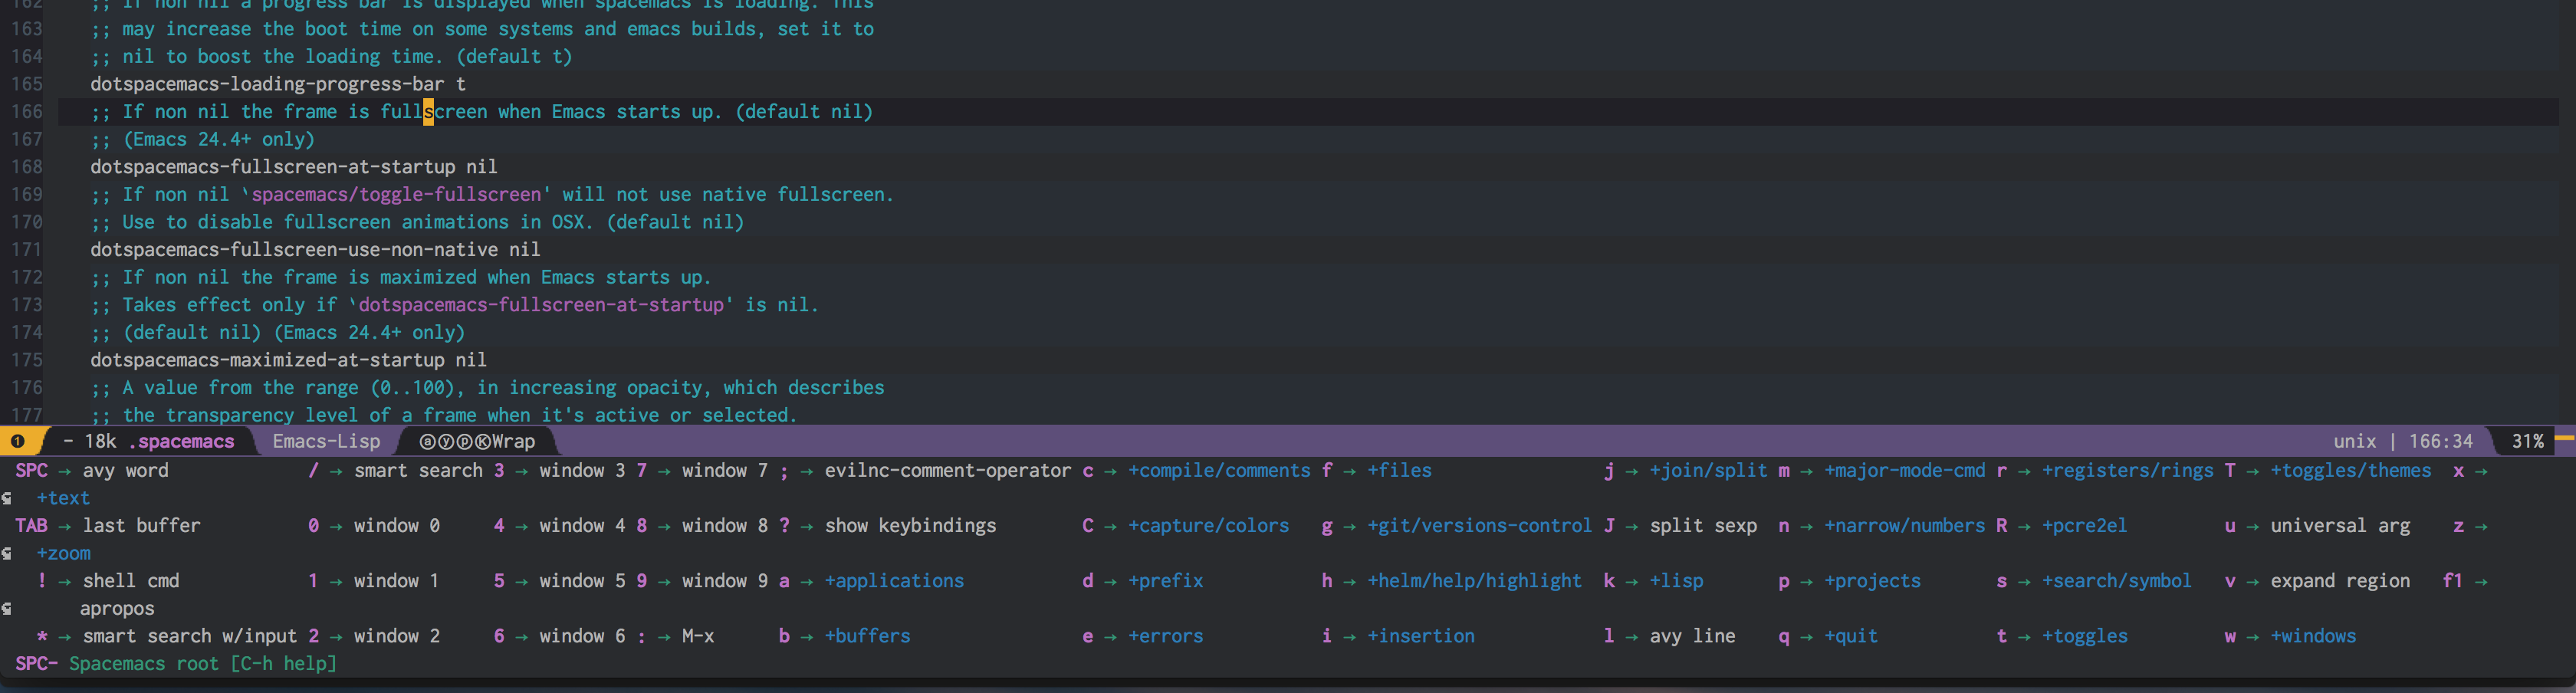The width and height of the screenshot is (2576, 693).
Task: Click the 'M-x' keybinding entry
Action: [x=697, y=636]
